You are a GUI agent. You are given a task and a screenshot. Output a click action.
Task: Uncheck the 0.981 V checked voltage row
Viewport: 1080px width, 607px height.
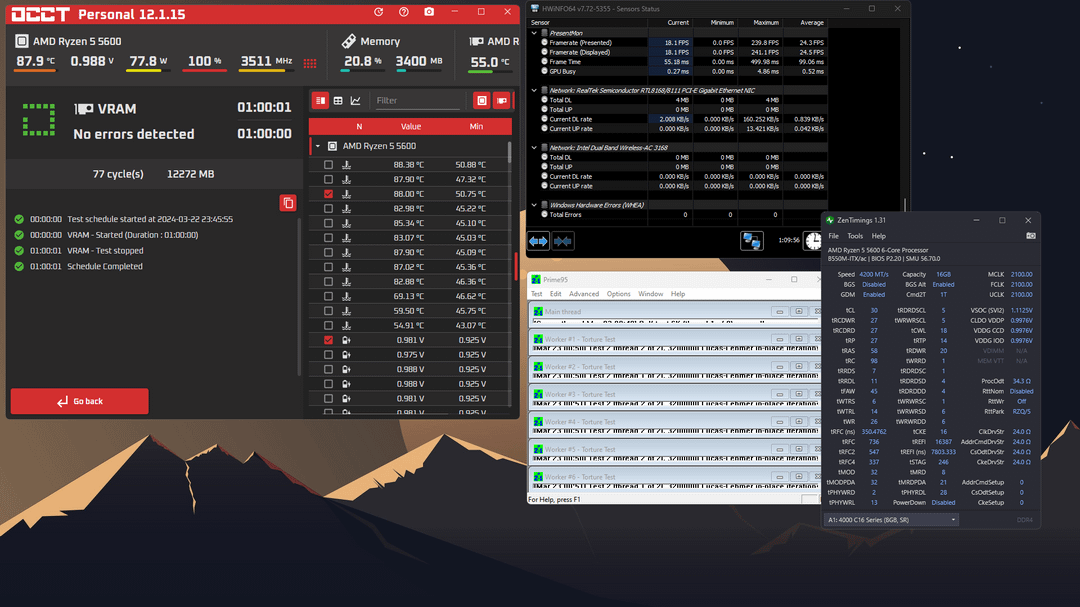tap(329, 340)
